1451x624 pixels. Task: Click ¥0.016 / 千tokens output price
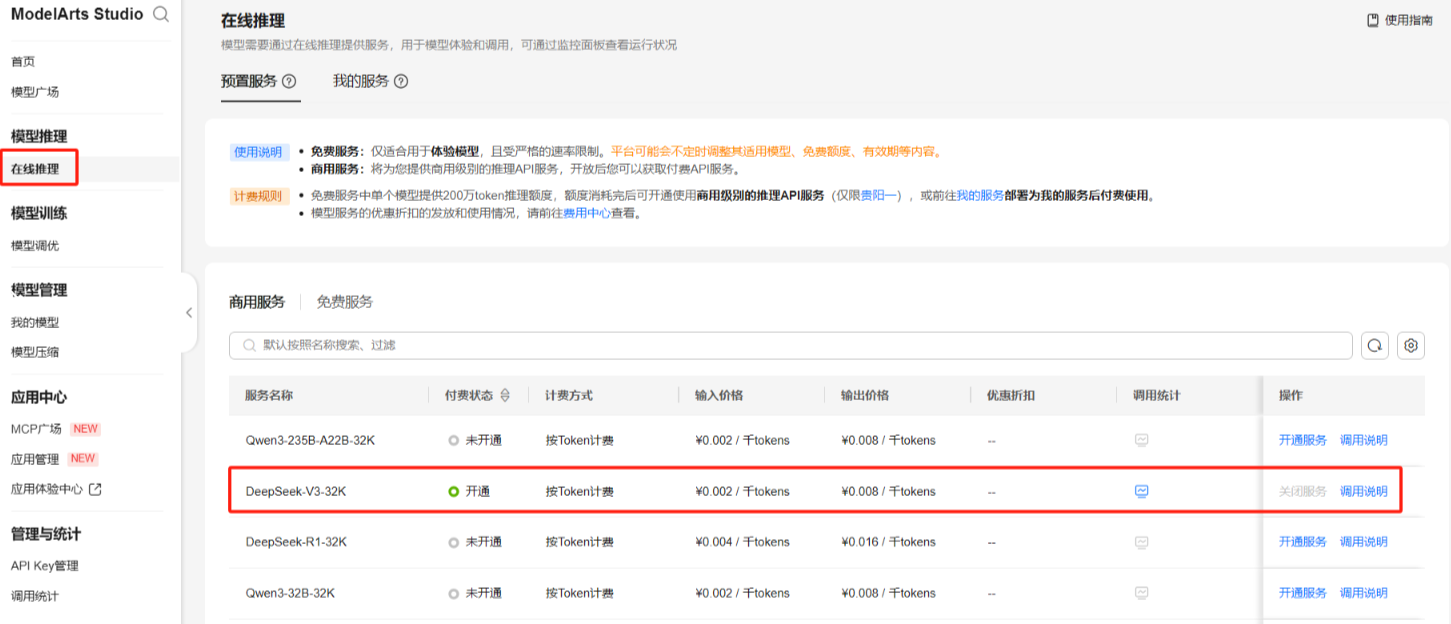(889, 542)
